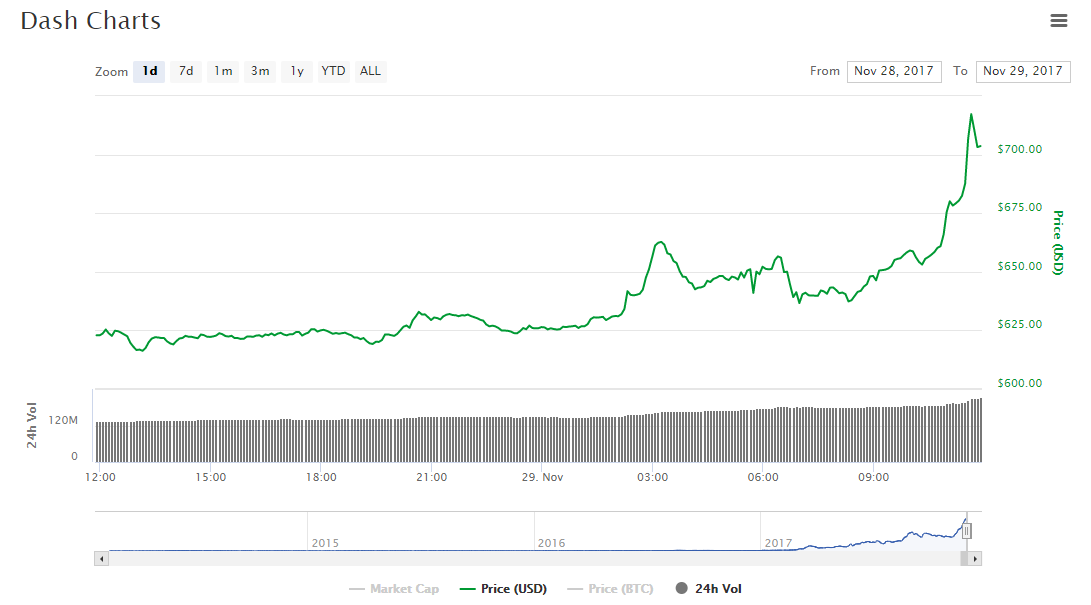This screenshot has height=605, width=1091.
Task: Select the 1m zoom range
Action: pos(223,71)
